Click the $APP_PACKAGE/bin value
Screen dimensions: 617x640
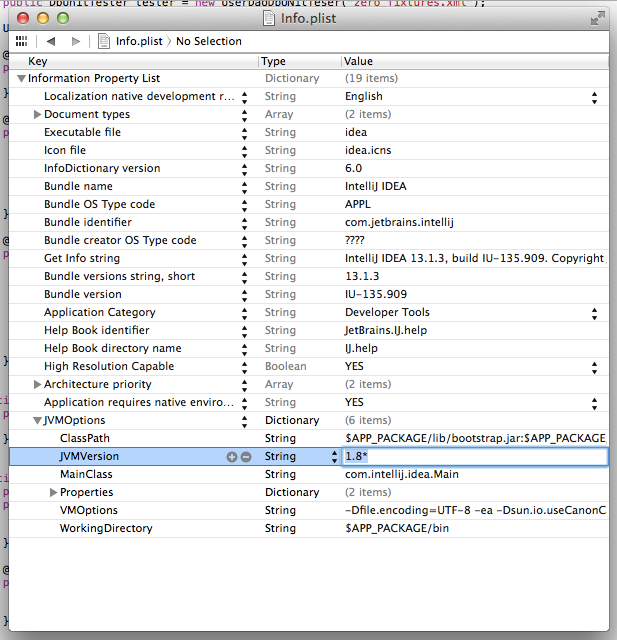[397, 528]
